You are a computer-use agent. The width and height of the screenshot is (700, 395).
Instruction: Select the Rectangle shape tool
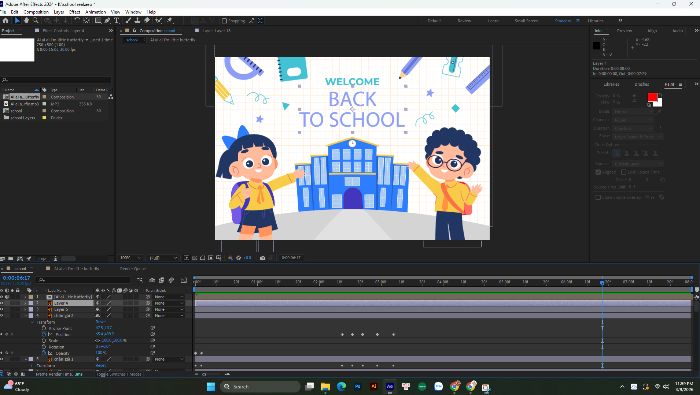(98, 21)
